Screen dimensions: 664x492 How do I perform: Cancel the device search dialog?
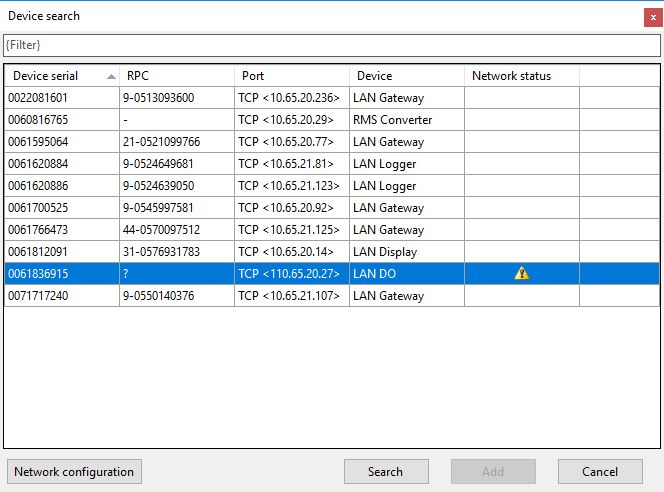click(x=600, y=472)
